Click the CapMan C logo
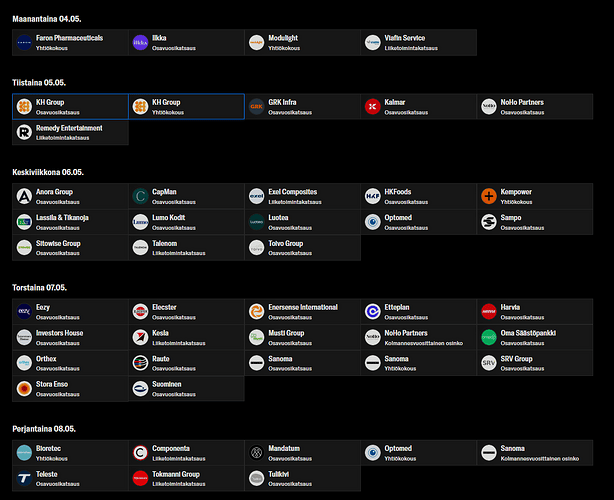 [140, 196]
